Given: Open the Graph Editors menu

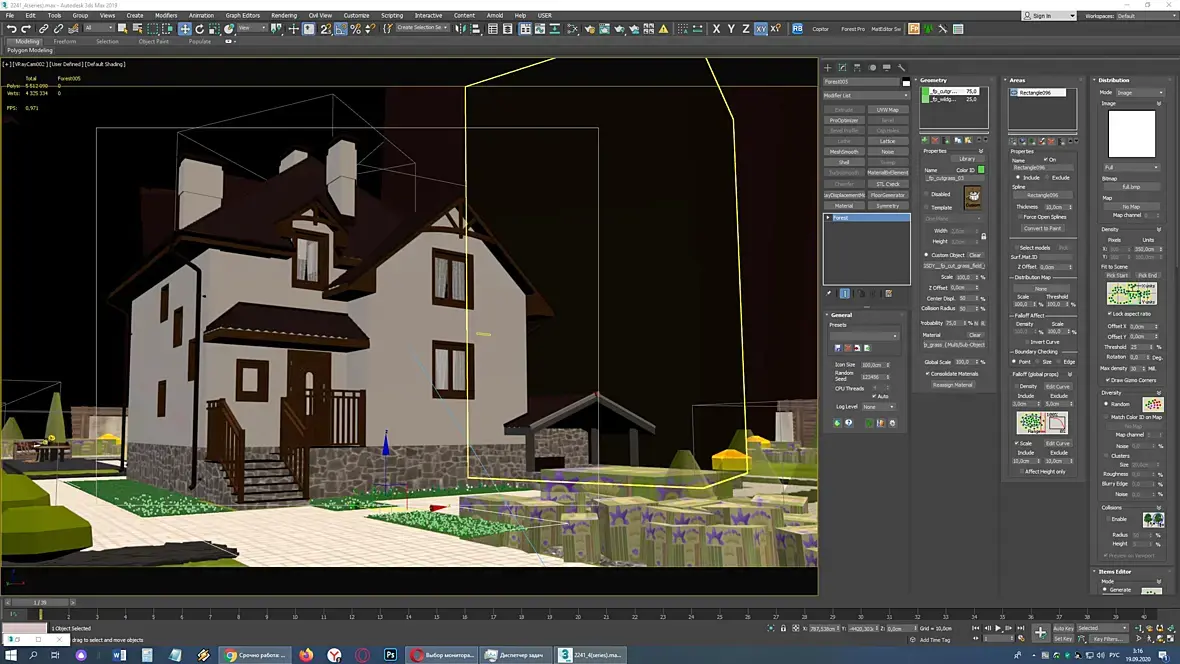Looking at the screenshot, I should [x=242, y=15].
